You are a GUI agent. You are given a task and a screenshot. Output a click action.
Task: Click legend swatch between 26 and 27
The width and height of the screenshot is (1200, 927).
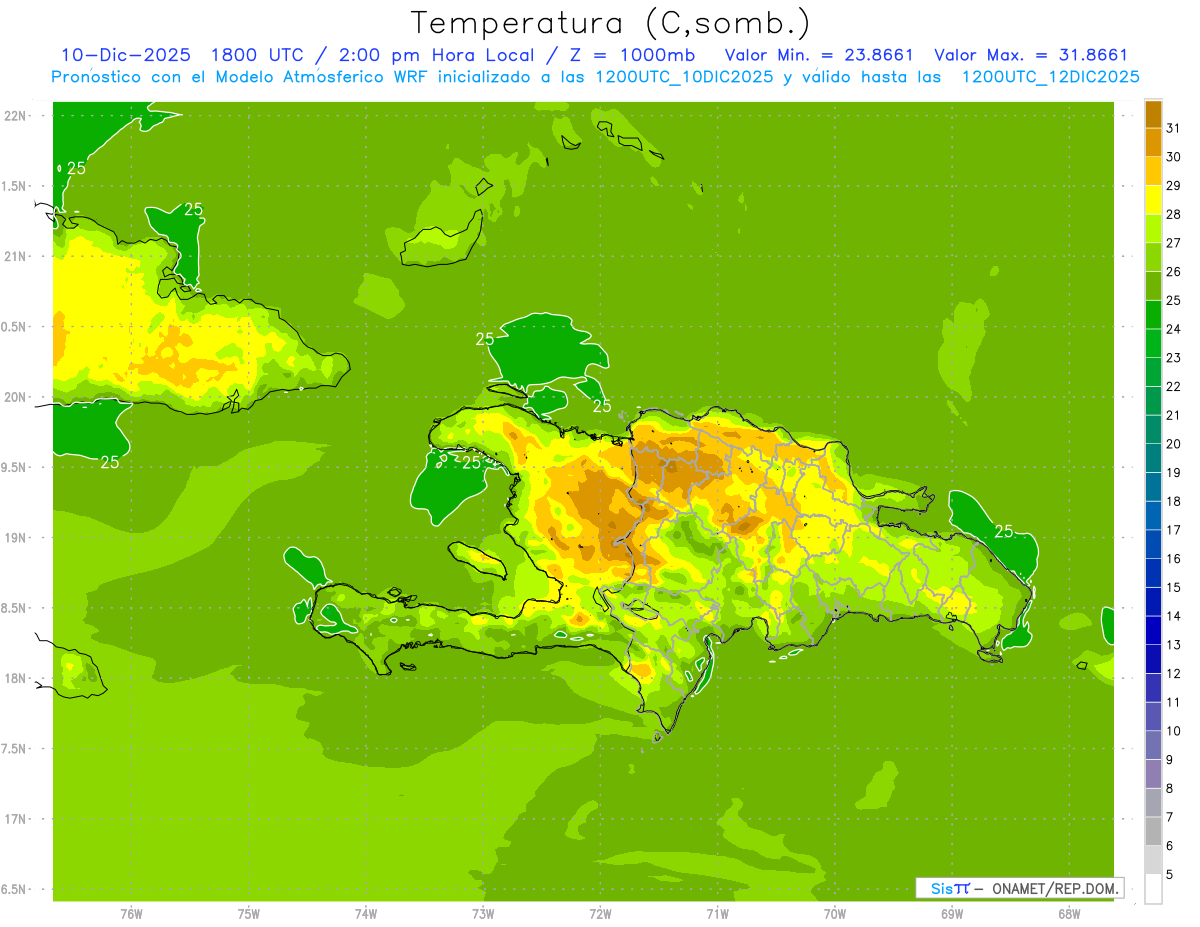[x=1153, y=257]
